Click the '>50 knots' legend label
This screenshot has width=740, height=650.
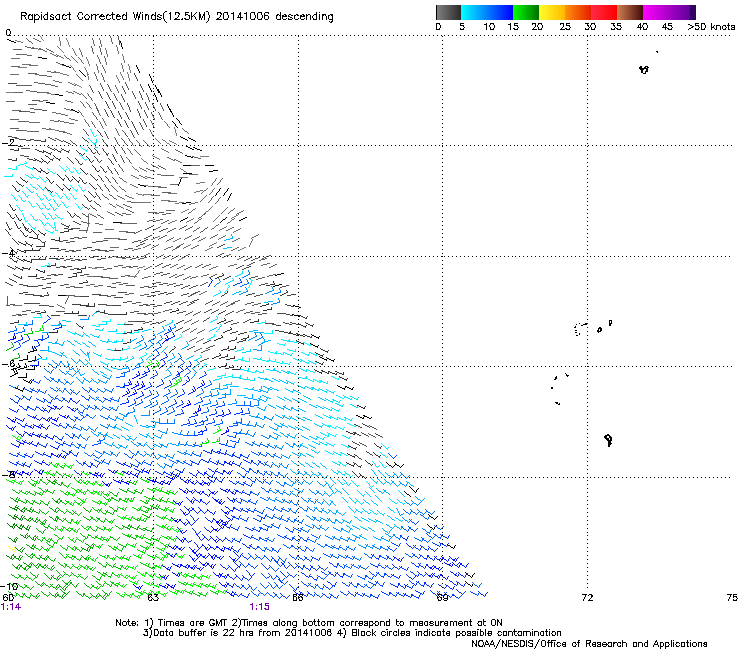coord(711,27)
